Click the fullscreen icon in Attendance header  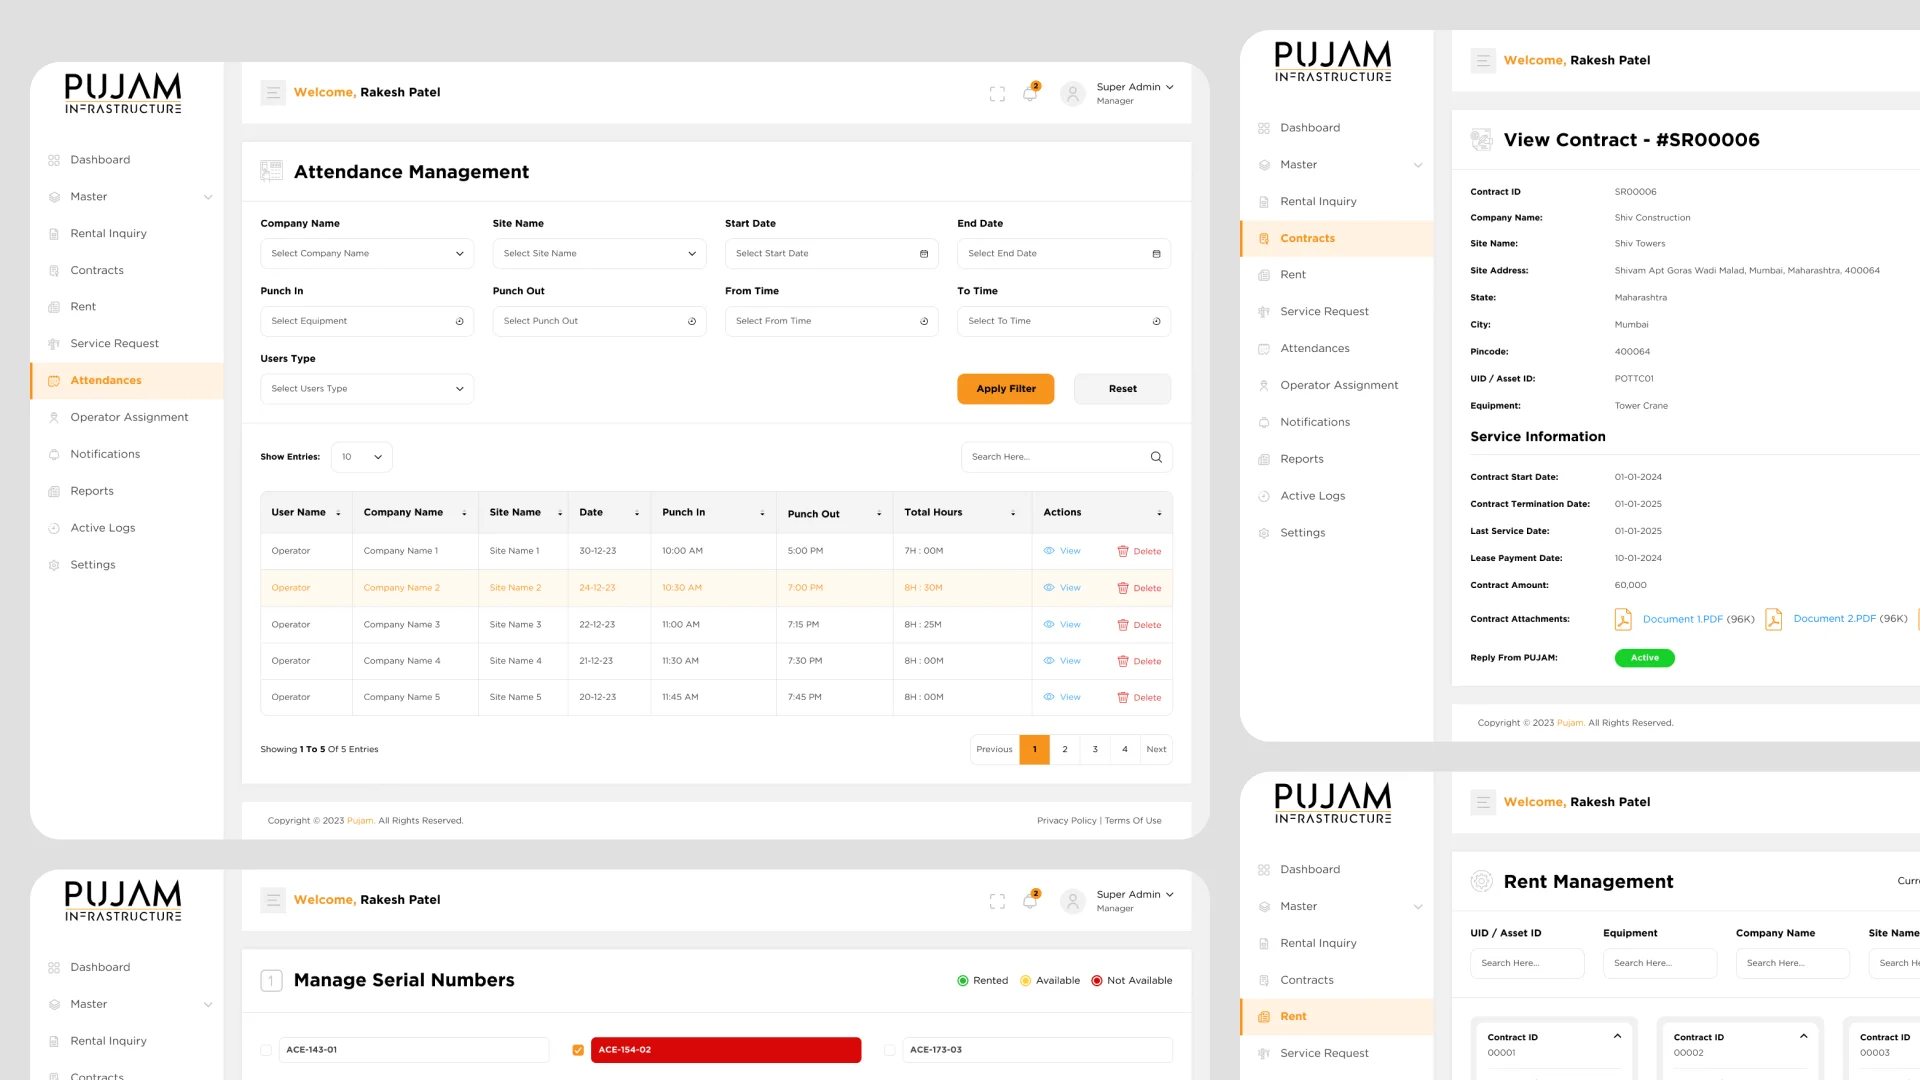click(997, 94)
